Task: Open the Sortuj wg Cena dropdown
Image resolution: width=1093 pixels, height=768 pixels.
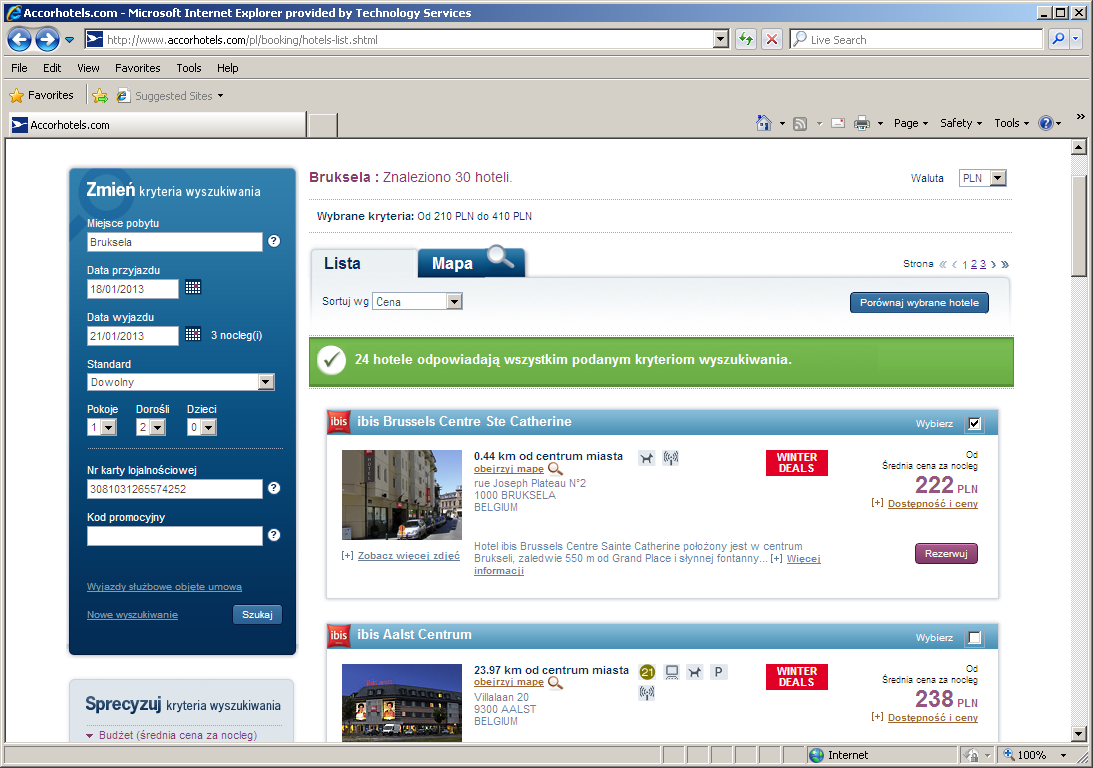Action: tap(417, 301)
